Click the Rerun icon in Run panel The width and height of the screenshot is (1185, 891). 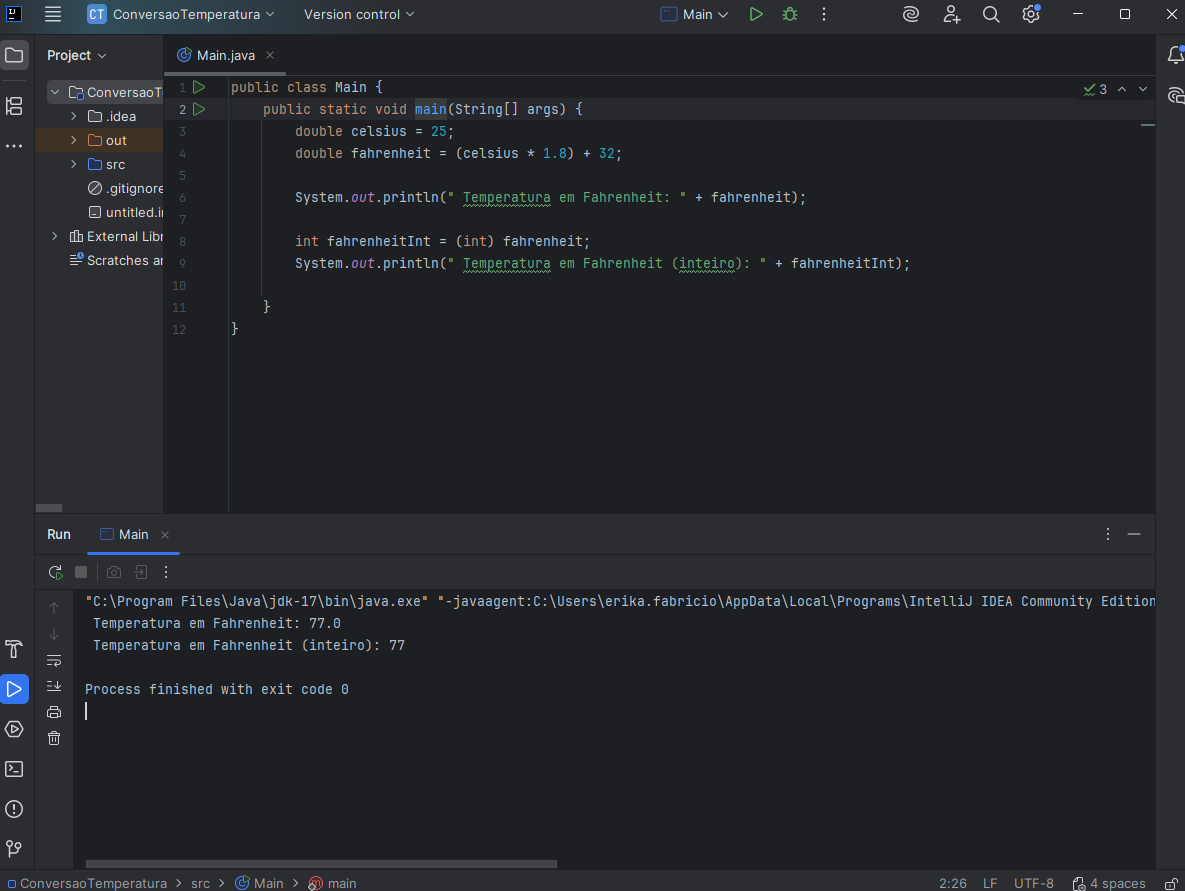55,572
